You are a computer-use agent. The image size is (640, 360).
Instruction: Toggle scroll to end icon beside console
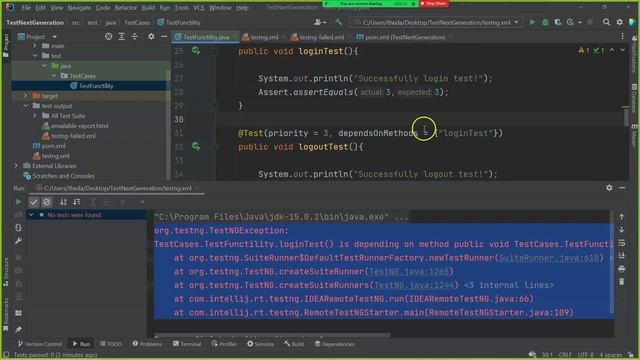pos(622,256)
